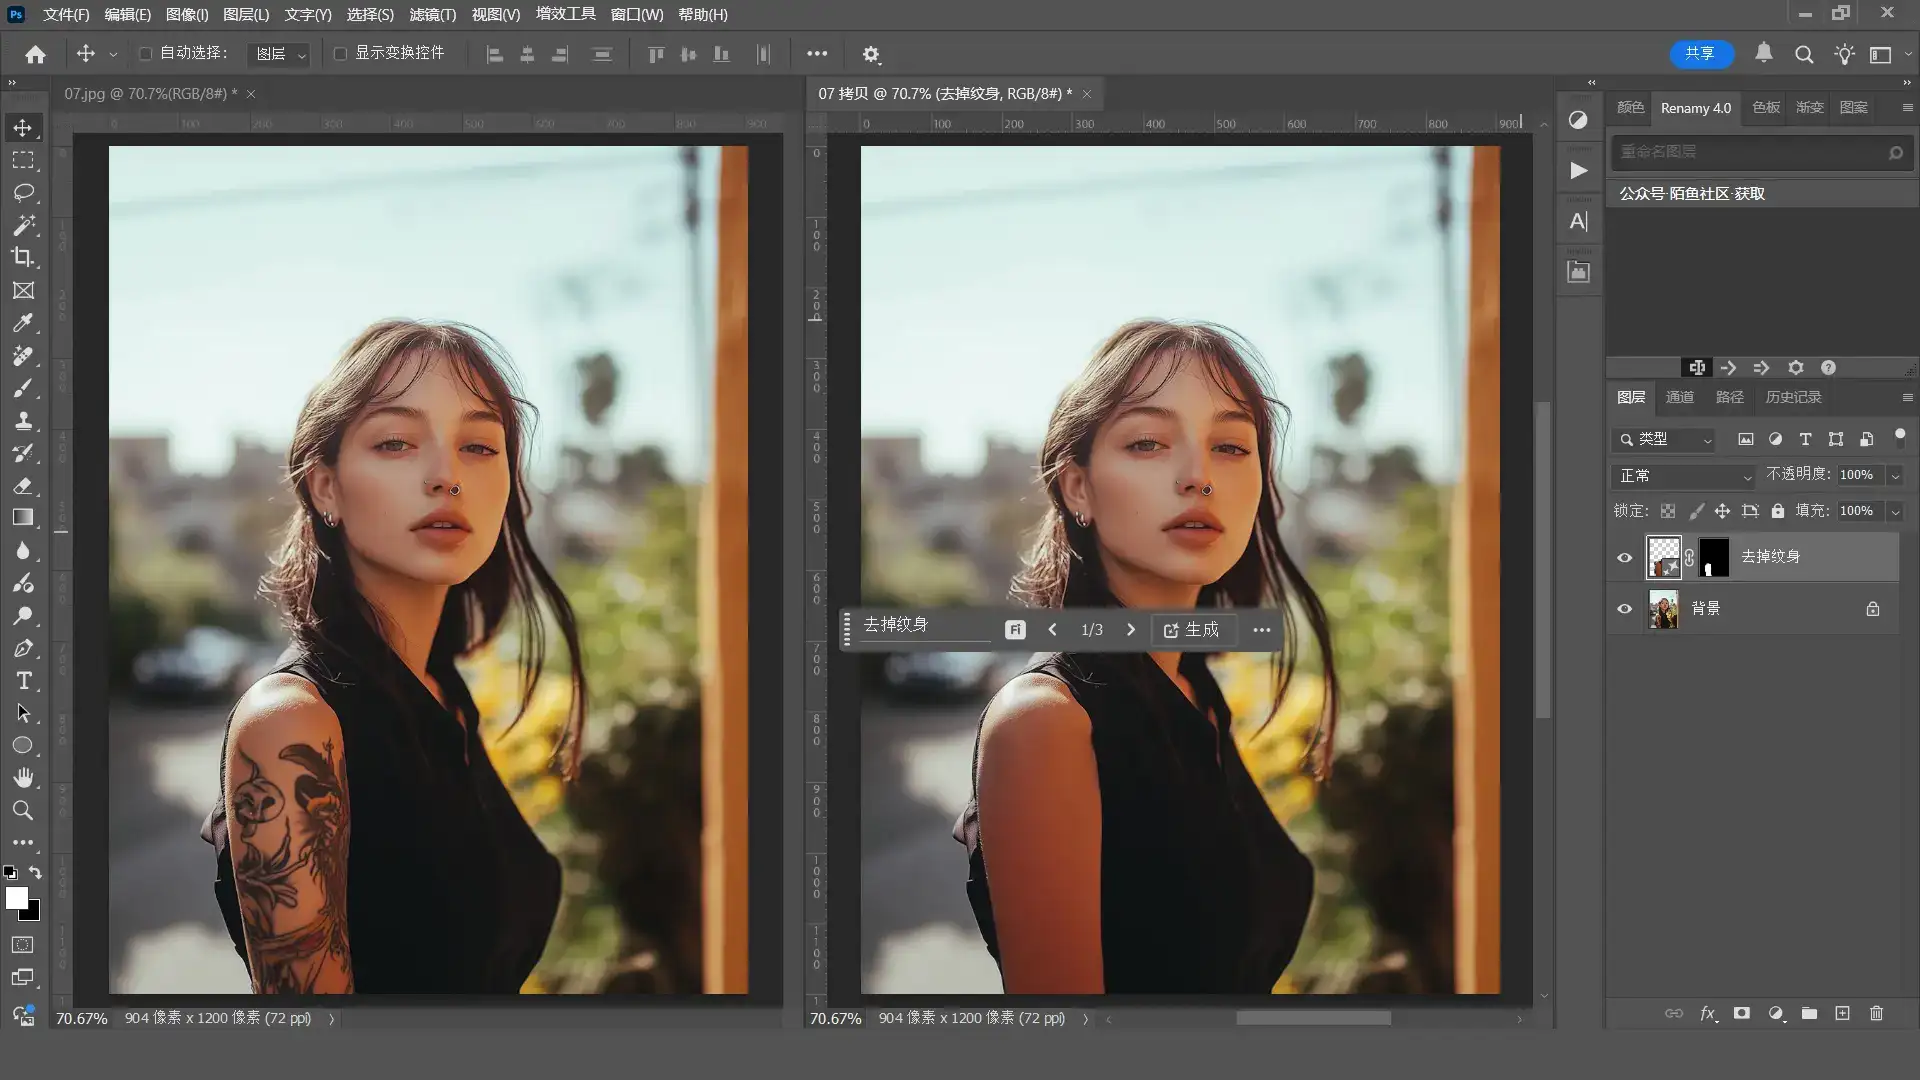
Task: Click the blue 共享 share button
Action: click(1700, 54)
